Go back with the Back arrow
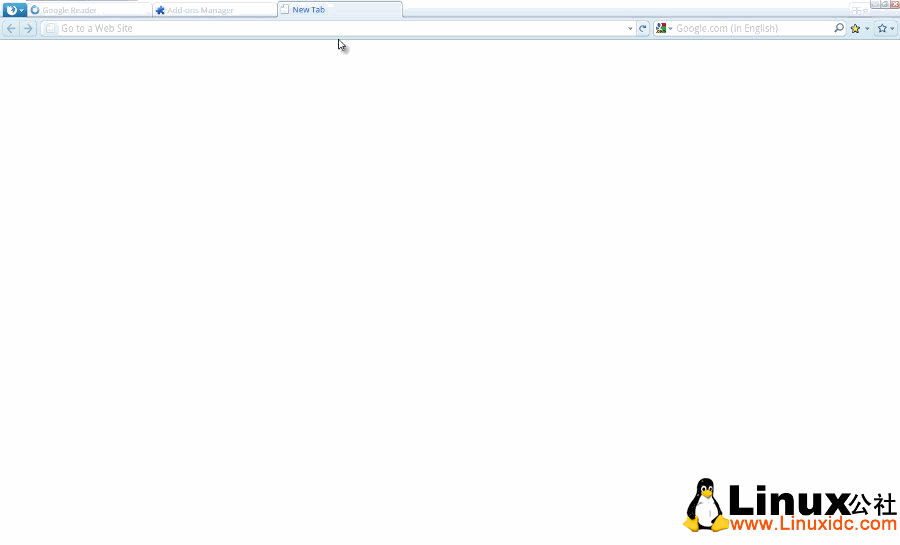 [x=11, y=28]
